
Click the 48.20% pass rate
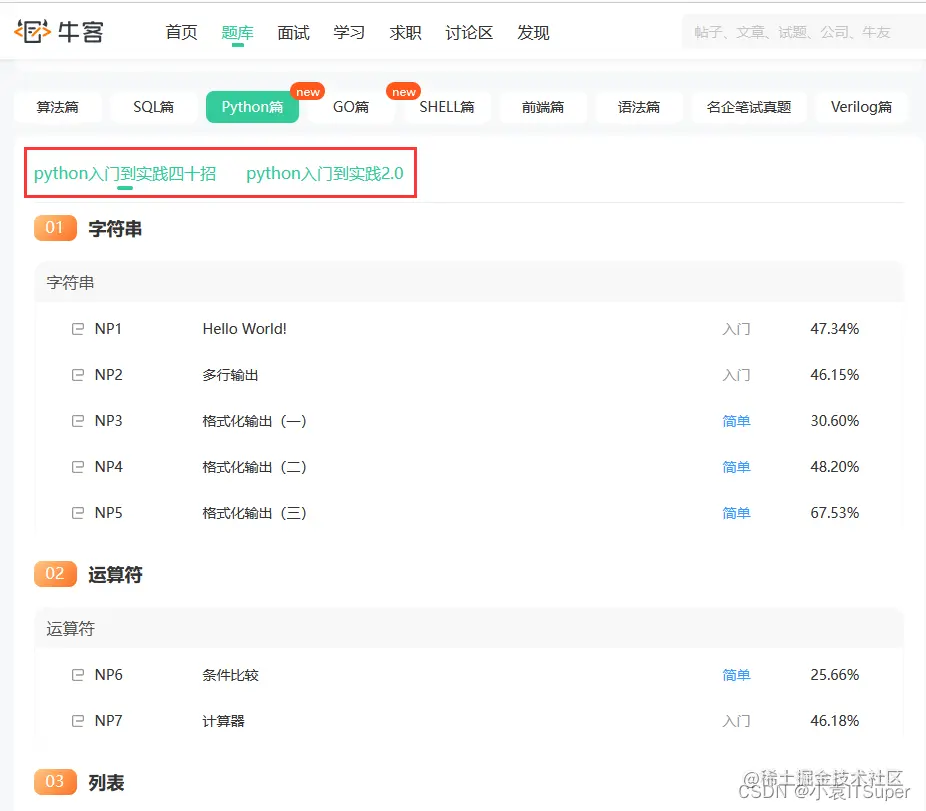[x=834, y=467]
